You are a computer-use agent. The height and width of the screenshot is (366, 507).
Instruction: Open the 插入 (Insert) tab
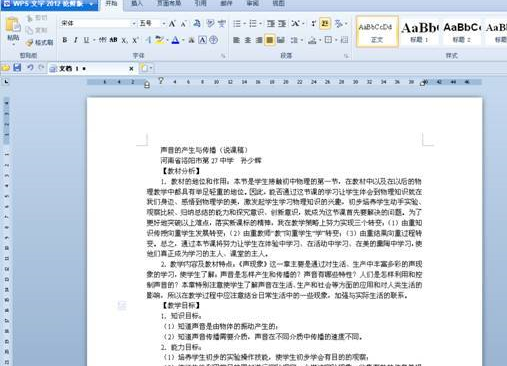click(x=137, y=3)
